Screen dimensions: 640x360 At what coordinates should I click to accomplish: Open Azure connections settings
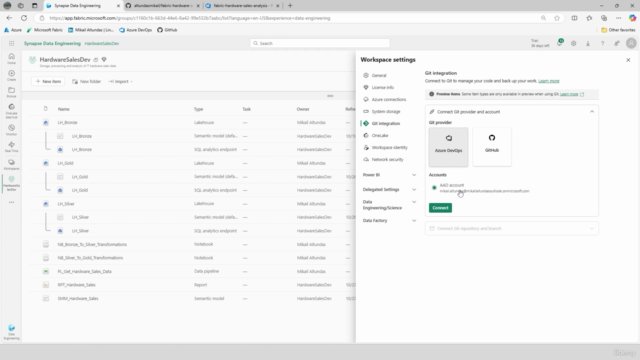point(389,100)
